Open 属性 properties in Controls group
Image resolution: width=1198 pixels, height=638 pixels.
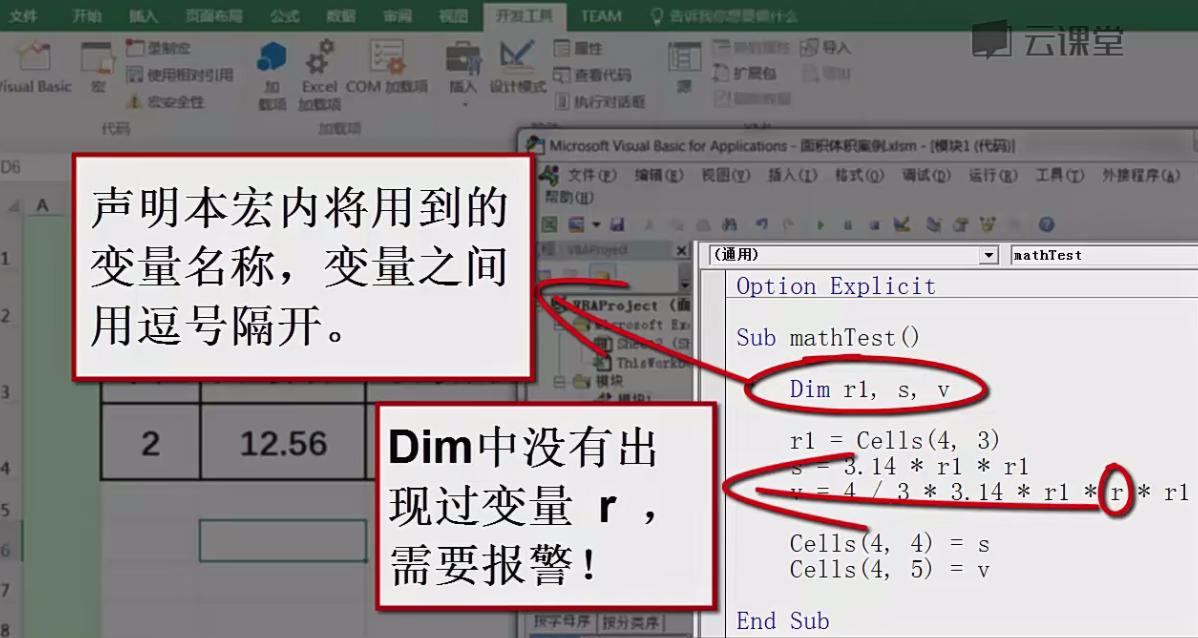coord(578,49)
